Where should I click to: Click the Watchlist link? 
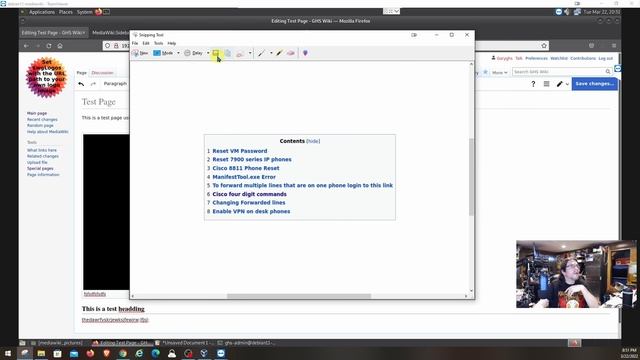[x=559, y=58]
